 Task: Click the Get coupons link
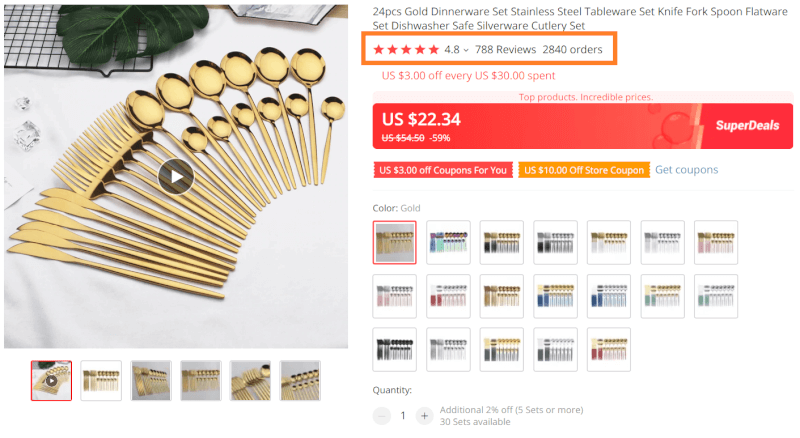click(686, 169)
